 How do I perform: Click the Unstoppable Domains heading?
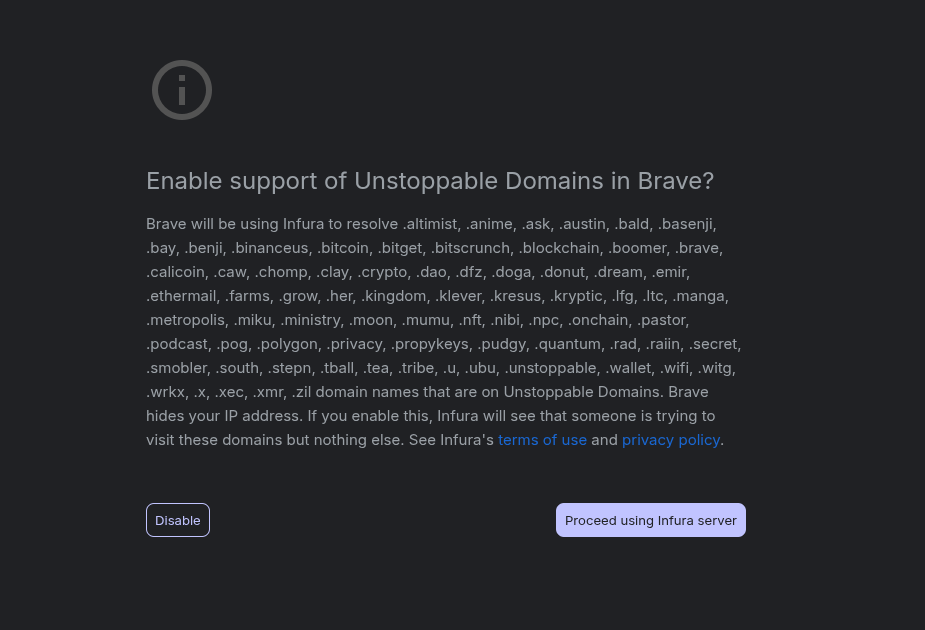pos(430,181)
